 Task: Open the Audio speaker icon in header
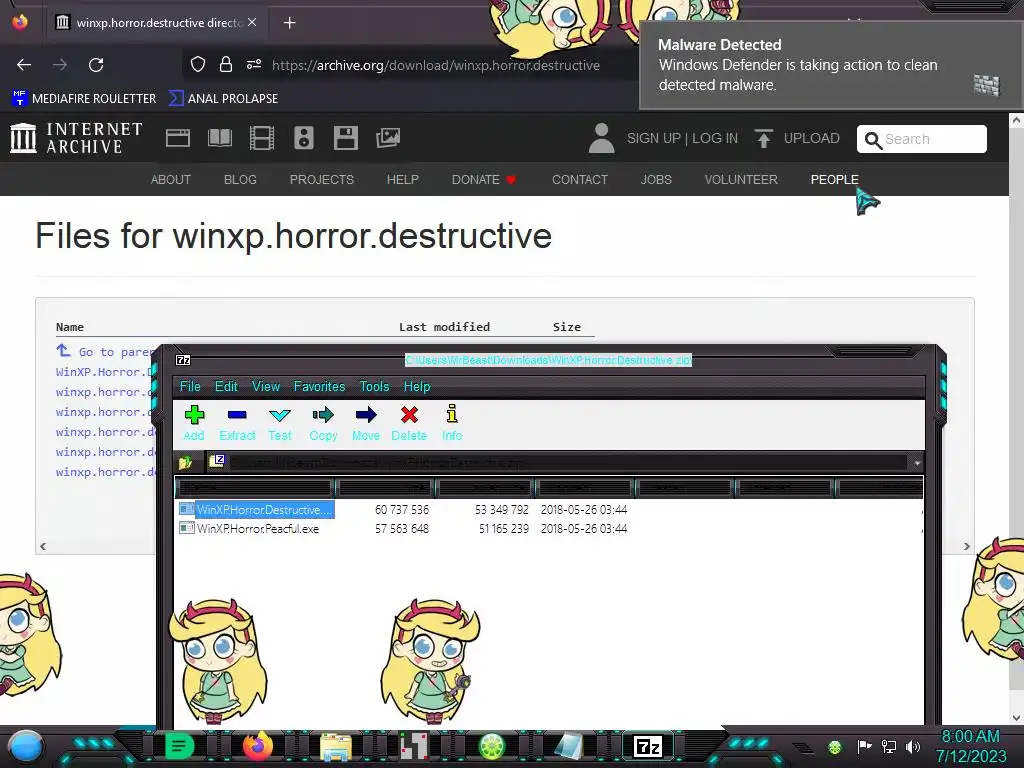[x=304, y=138]
